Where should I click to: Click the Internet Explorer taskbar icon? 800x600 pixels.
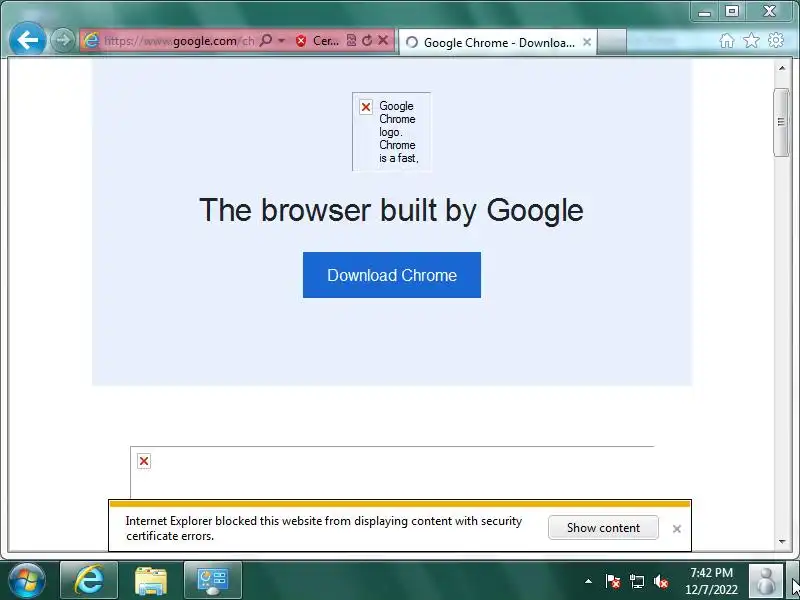click(89, 581)
